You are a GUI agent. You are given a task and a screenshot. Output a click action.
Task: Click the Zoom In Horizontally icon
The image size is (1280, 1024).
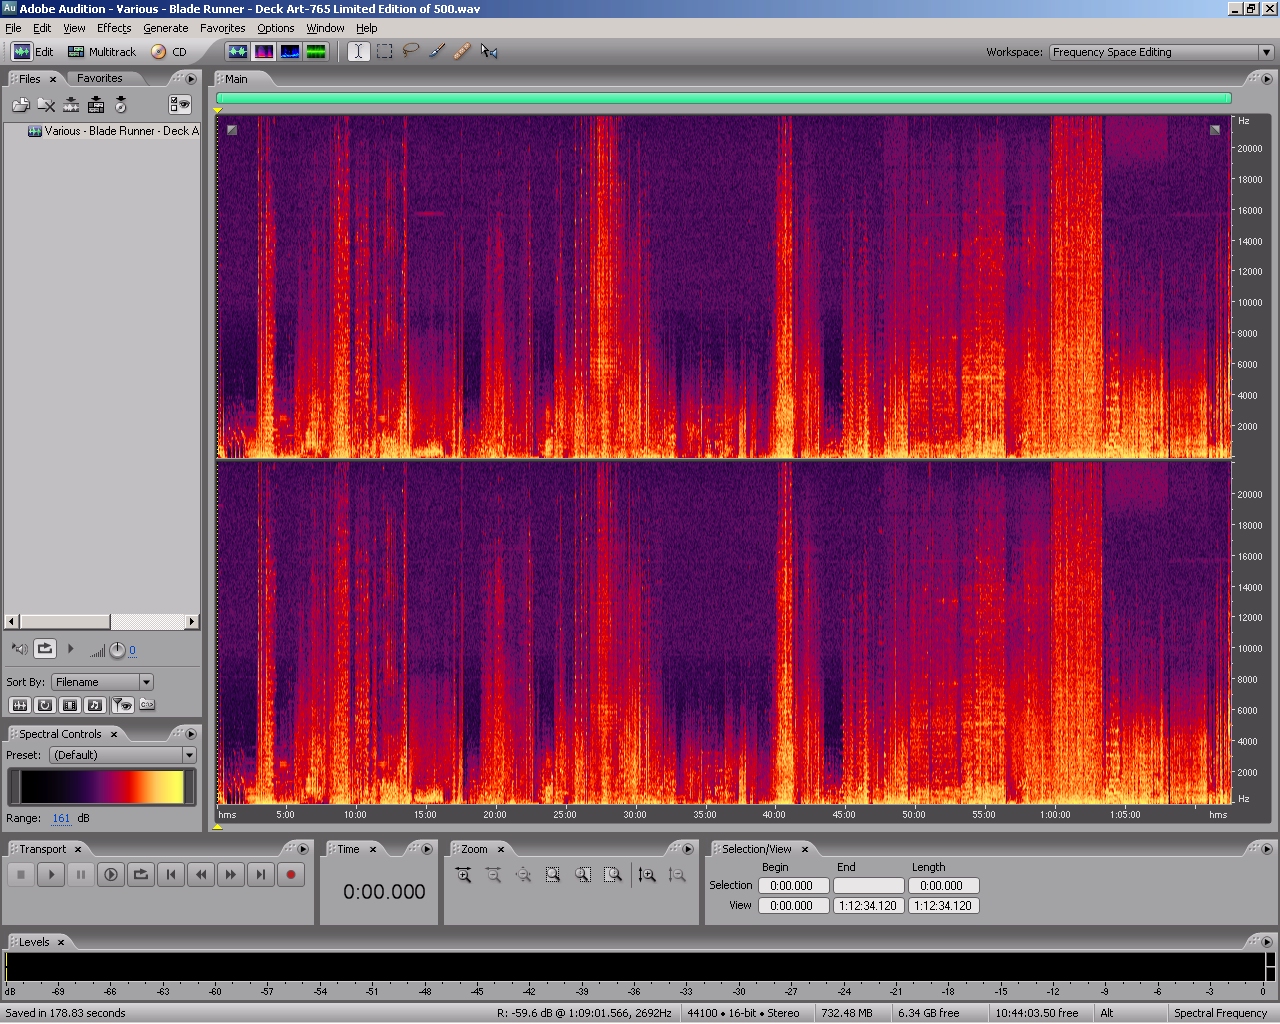464,875
